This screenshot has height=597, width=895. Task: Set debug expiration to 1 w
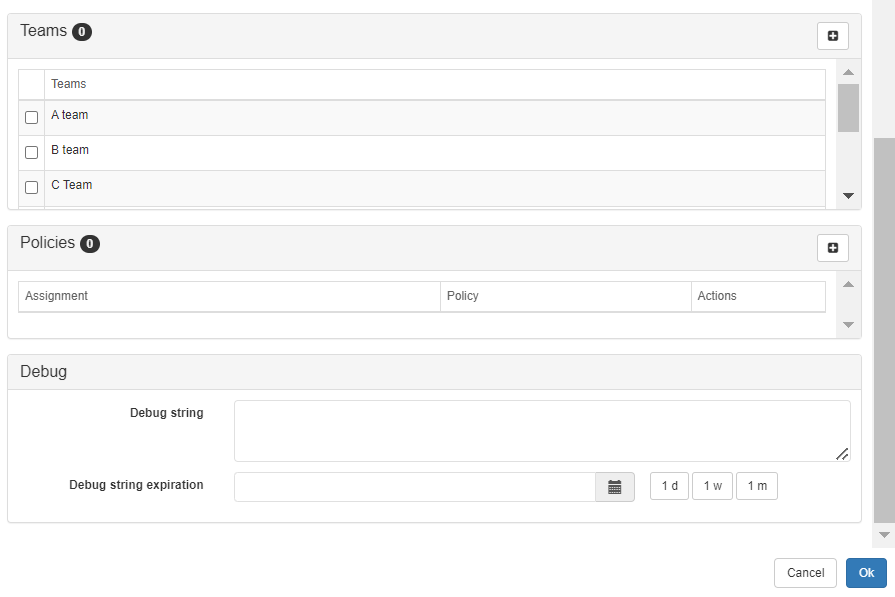pos(712,486)
